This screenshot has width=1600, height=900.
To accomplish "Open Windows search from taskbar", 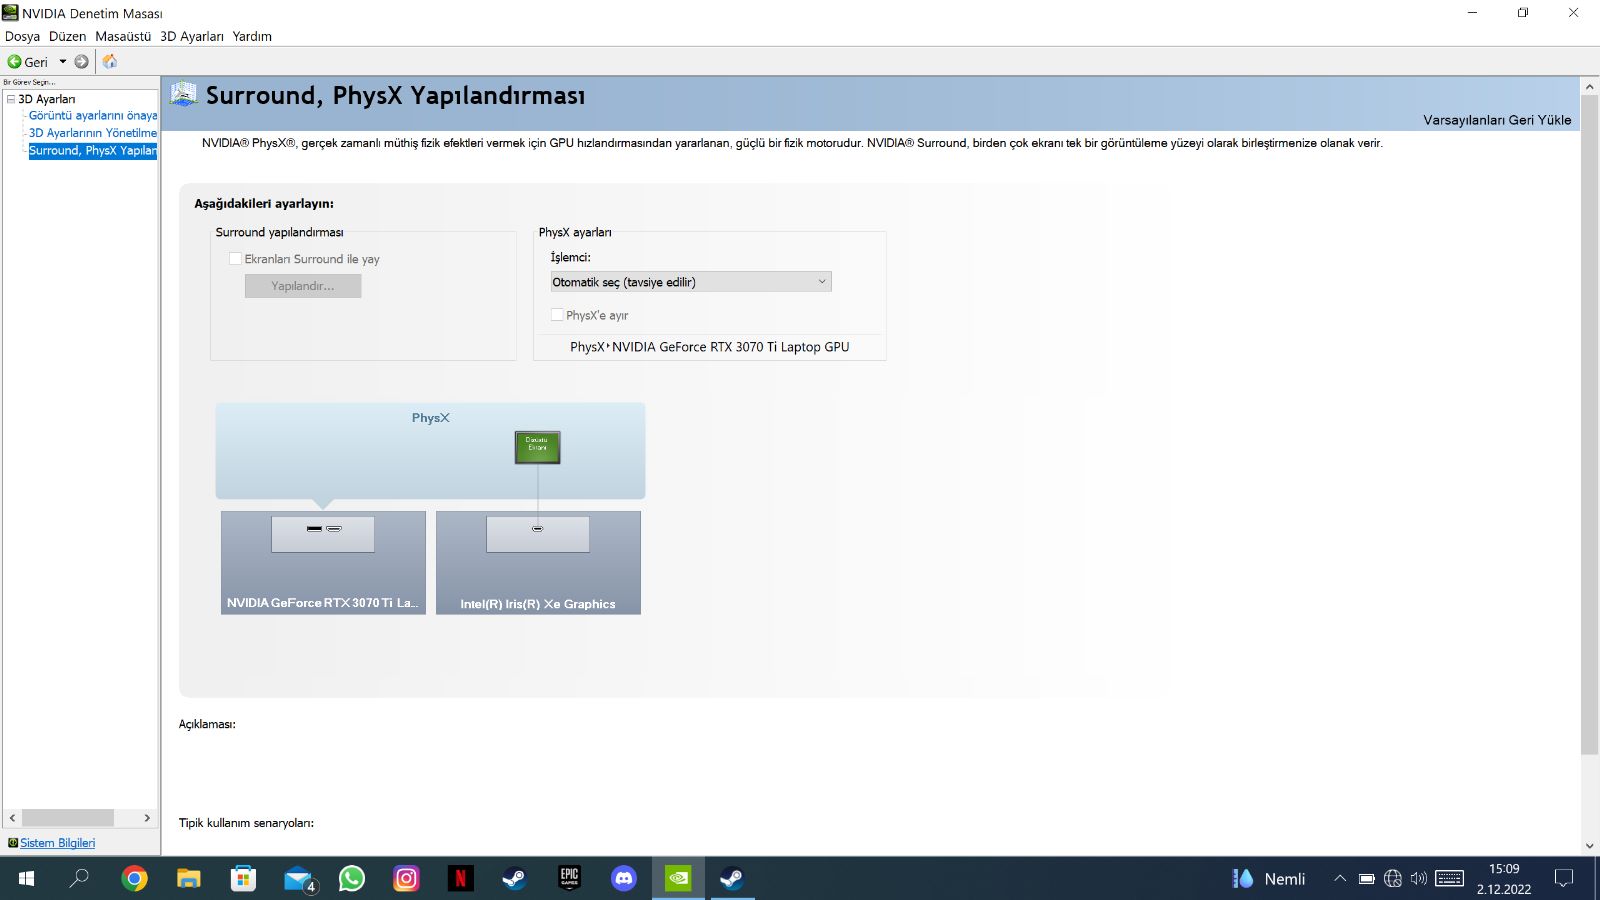I will pos(79,879).
